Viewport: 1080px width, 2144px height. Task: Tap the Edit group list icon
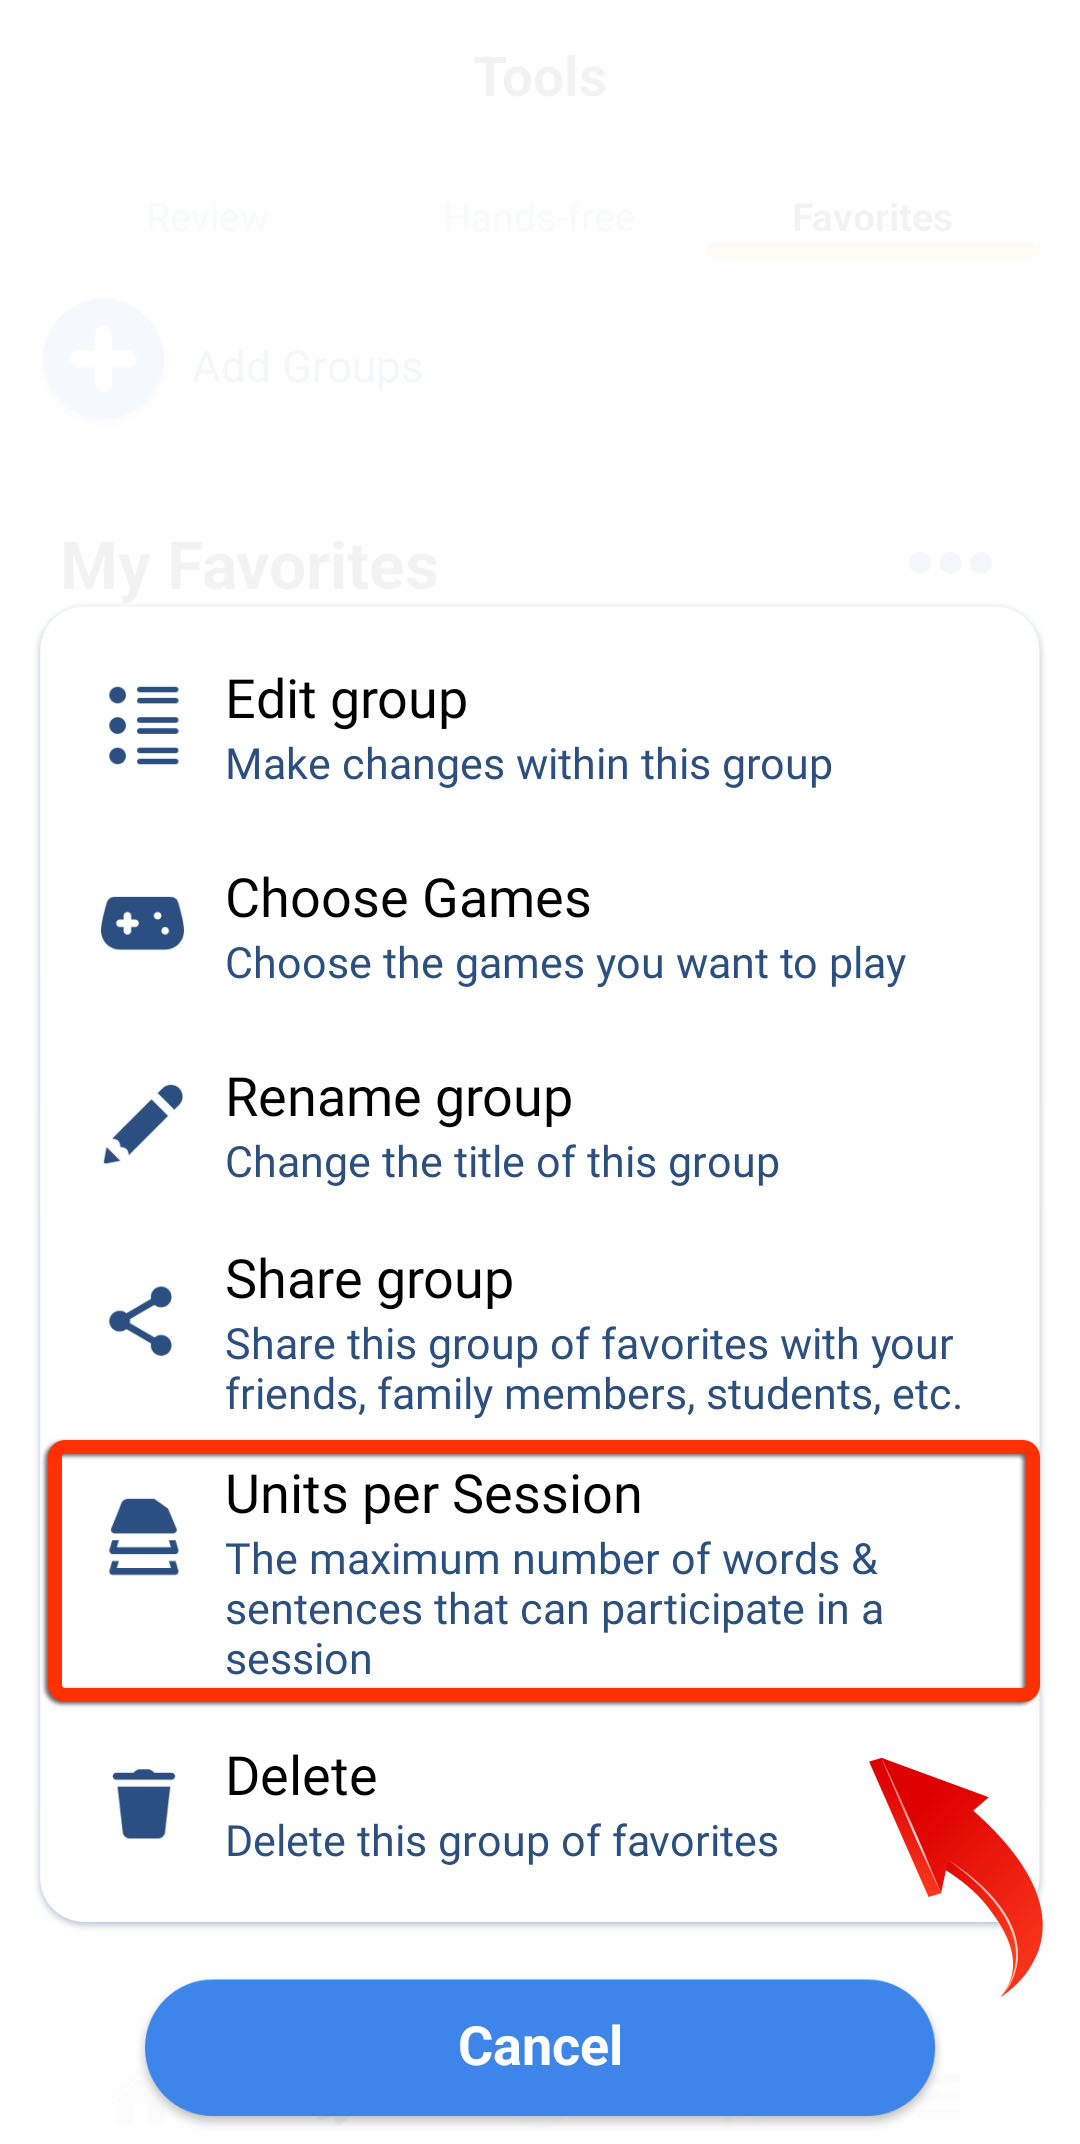click(144, 726)
